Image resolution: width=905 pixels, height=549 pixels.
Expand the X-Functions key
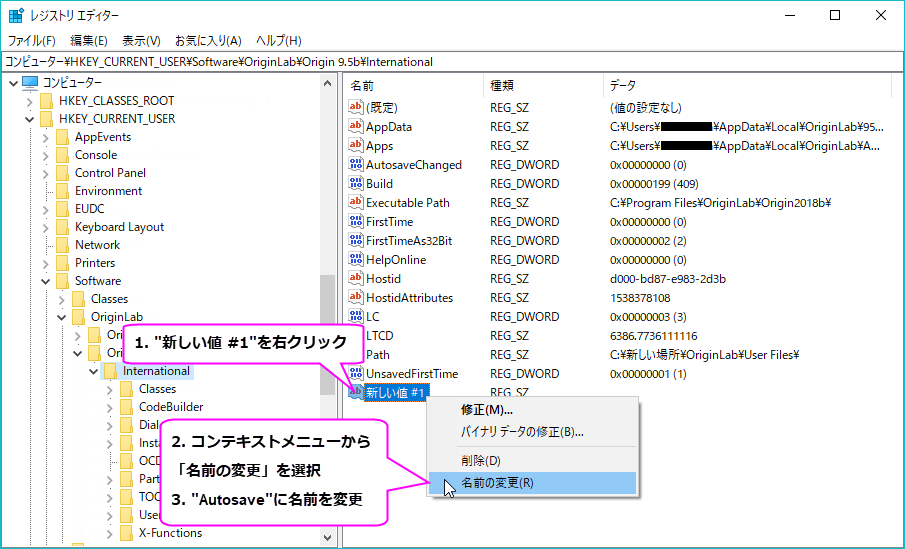(110, 533)
